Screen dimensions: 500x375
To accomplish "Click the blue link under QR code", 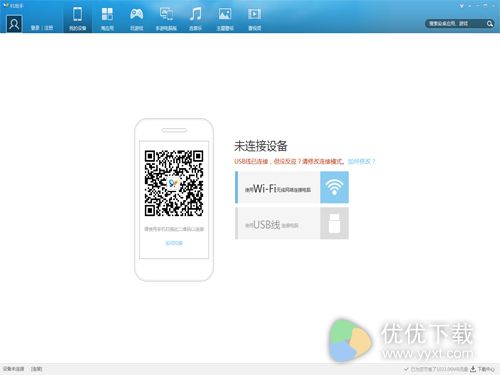I will pos(174,243).
